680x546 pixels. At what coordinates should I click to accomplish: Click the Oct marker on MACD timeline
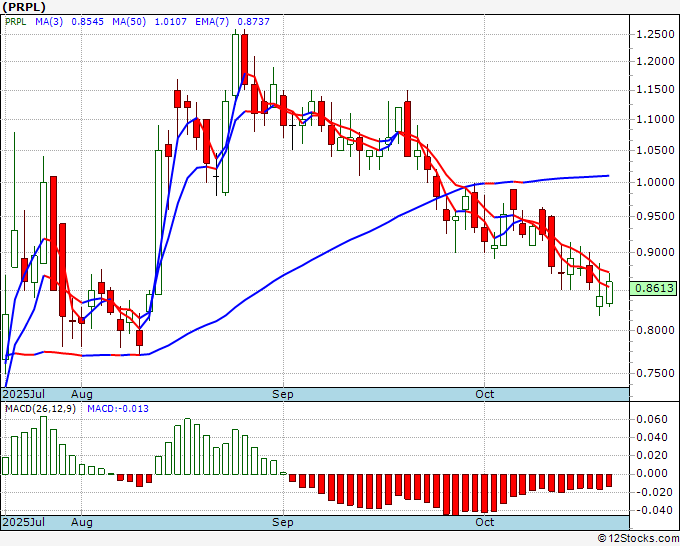[484, 522]
